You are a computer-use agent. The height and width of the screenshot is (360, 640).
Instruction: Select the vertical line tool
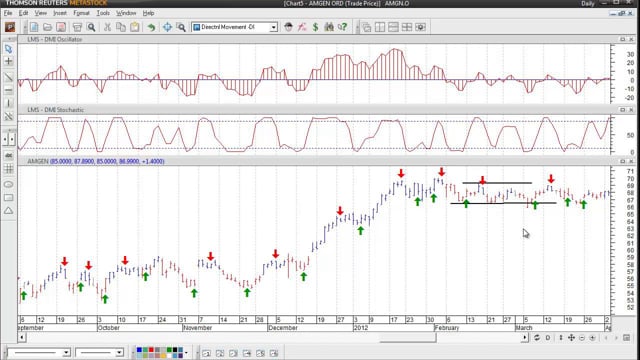click(x=8, y=103)
